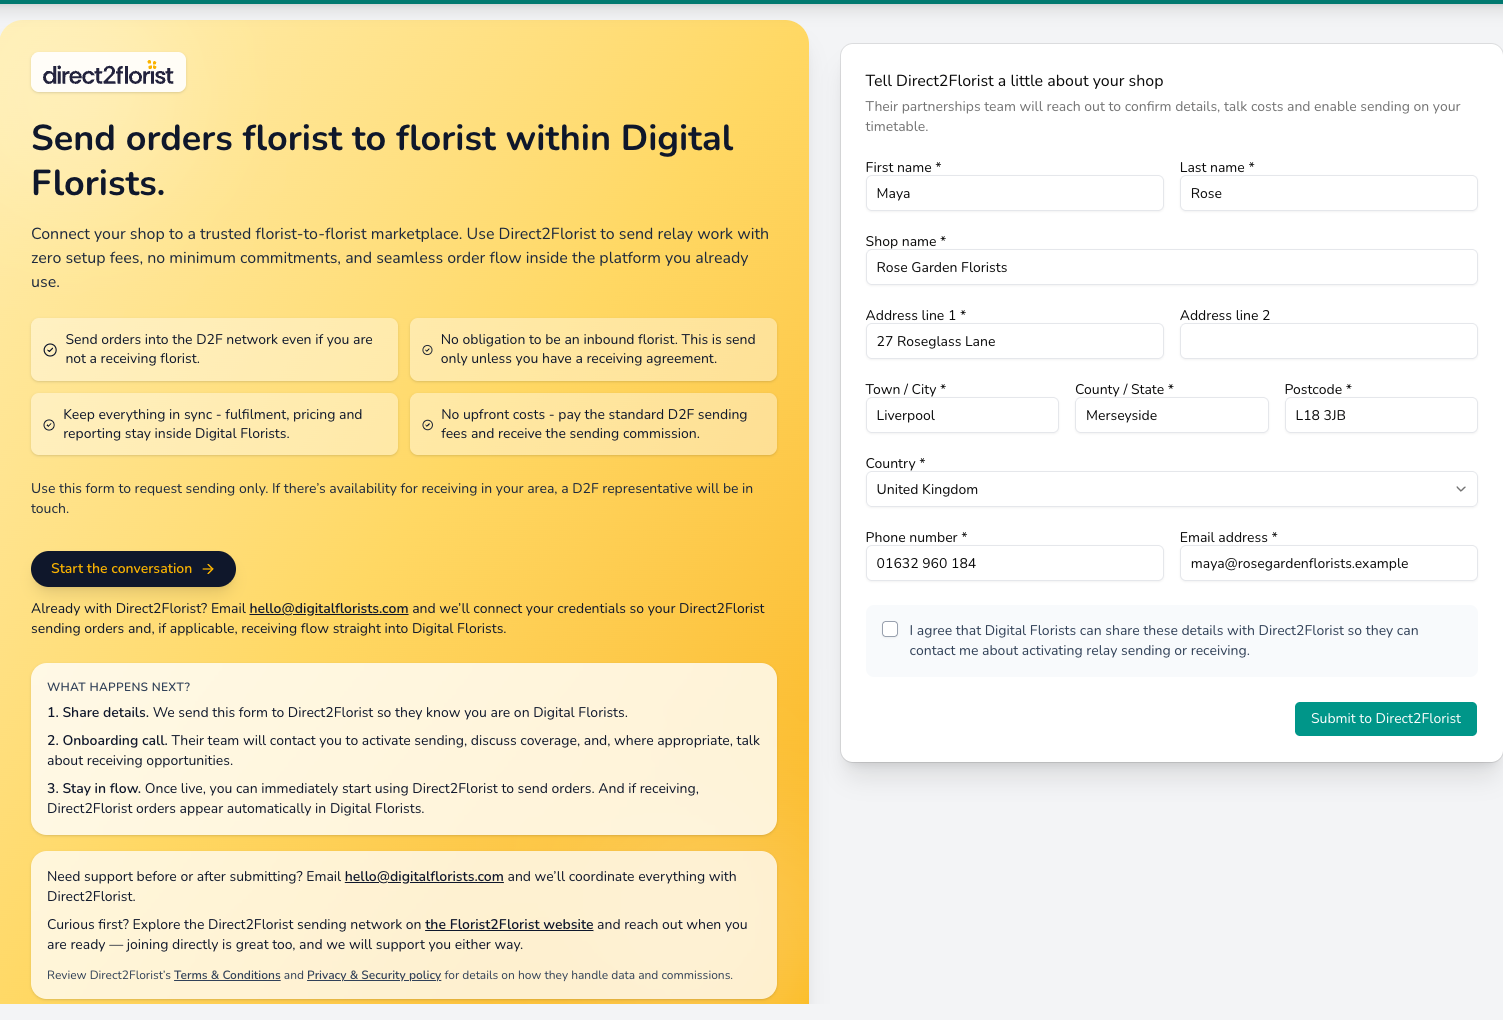Click the 'First name *' label
Viewport: 1503px width, 1020px height.
(903, 167)
